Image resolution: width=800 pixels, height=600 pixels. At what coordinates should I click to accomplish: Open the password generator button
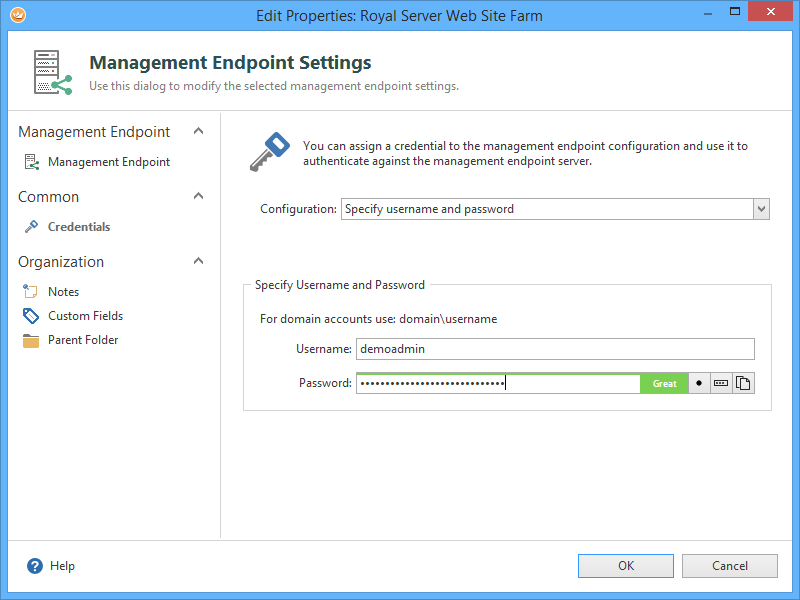click(721, 383)
